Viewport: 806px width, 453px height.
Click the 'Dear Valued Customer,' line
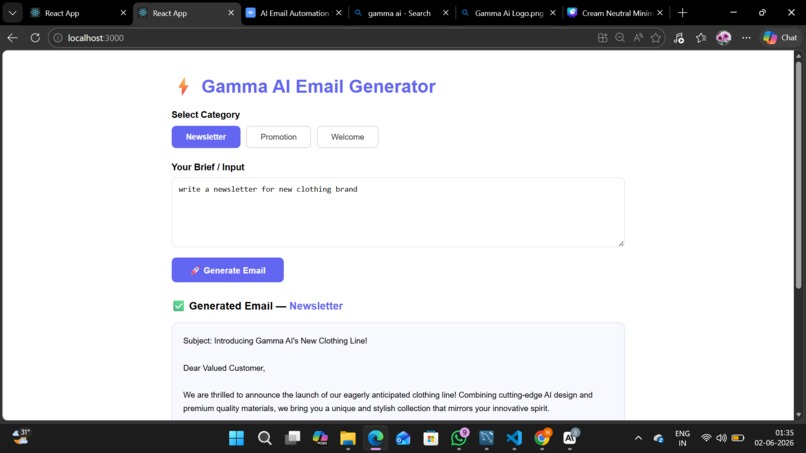click(224, 368)
